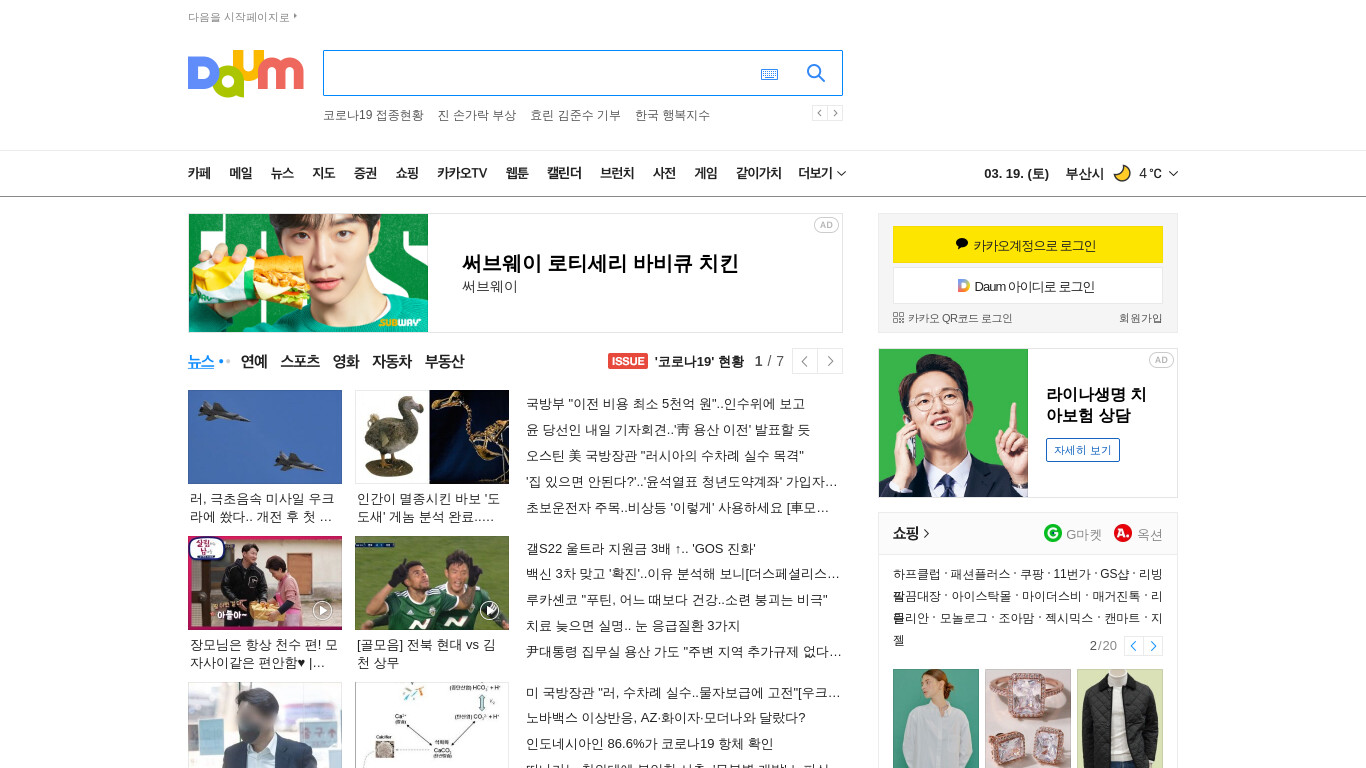Open the 카페 menu
This screenshot has width=1366, height=768.
coord(199,173)
